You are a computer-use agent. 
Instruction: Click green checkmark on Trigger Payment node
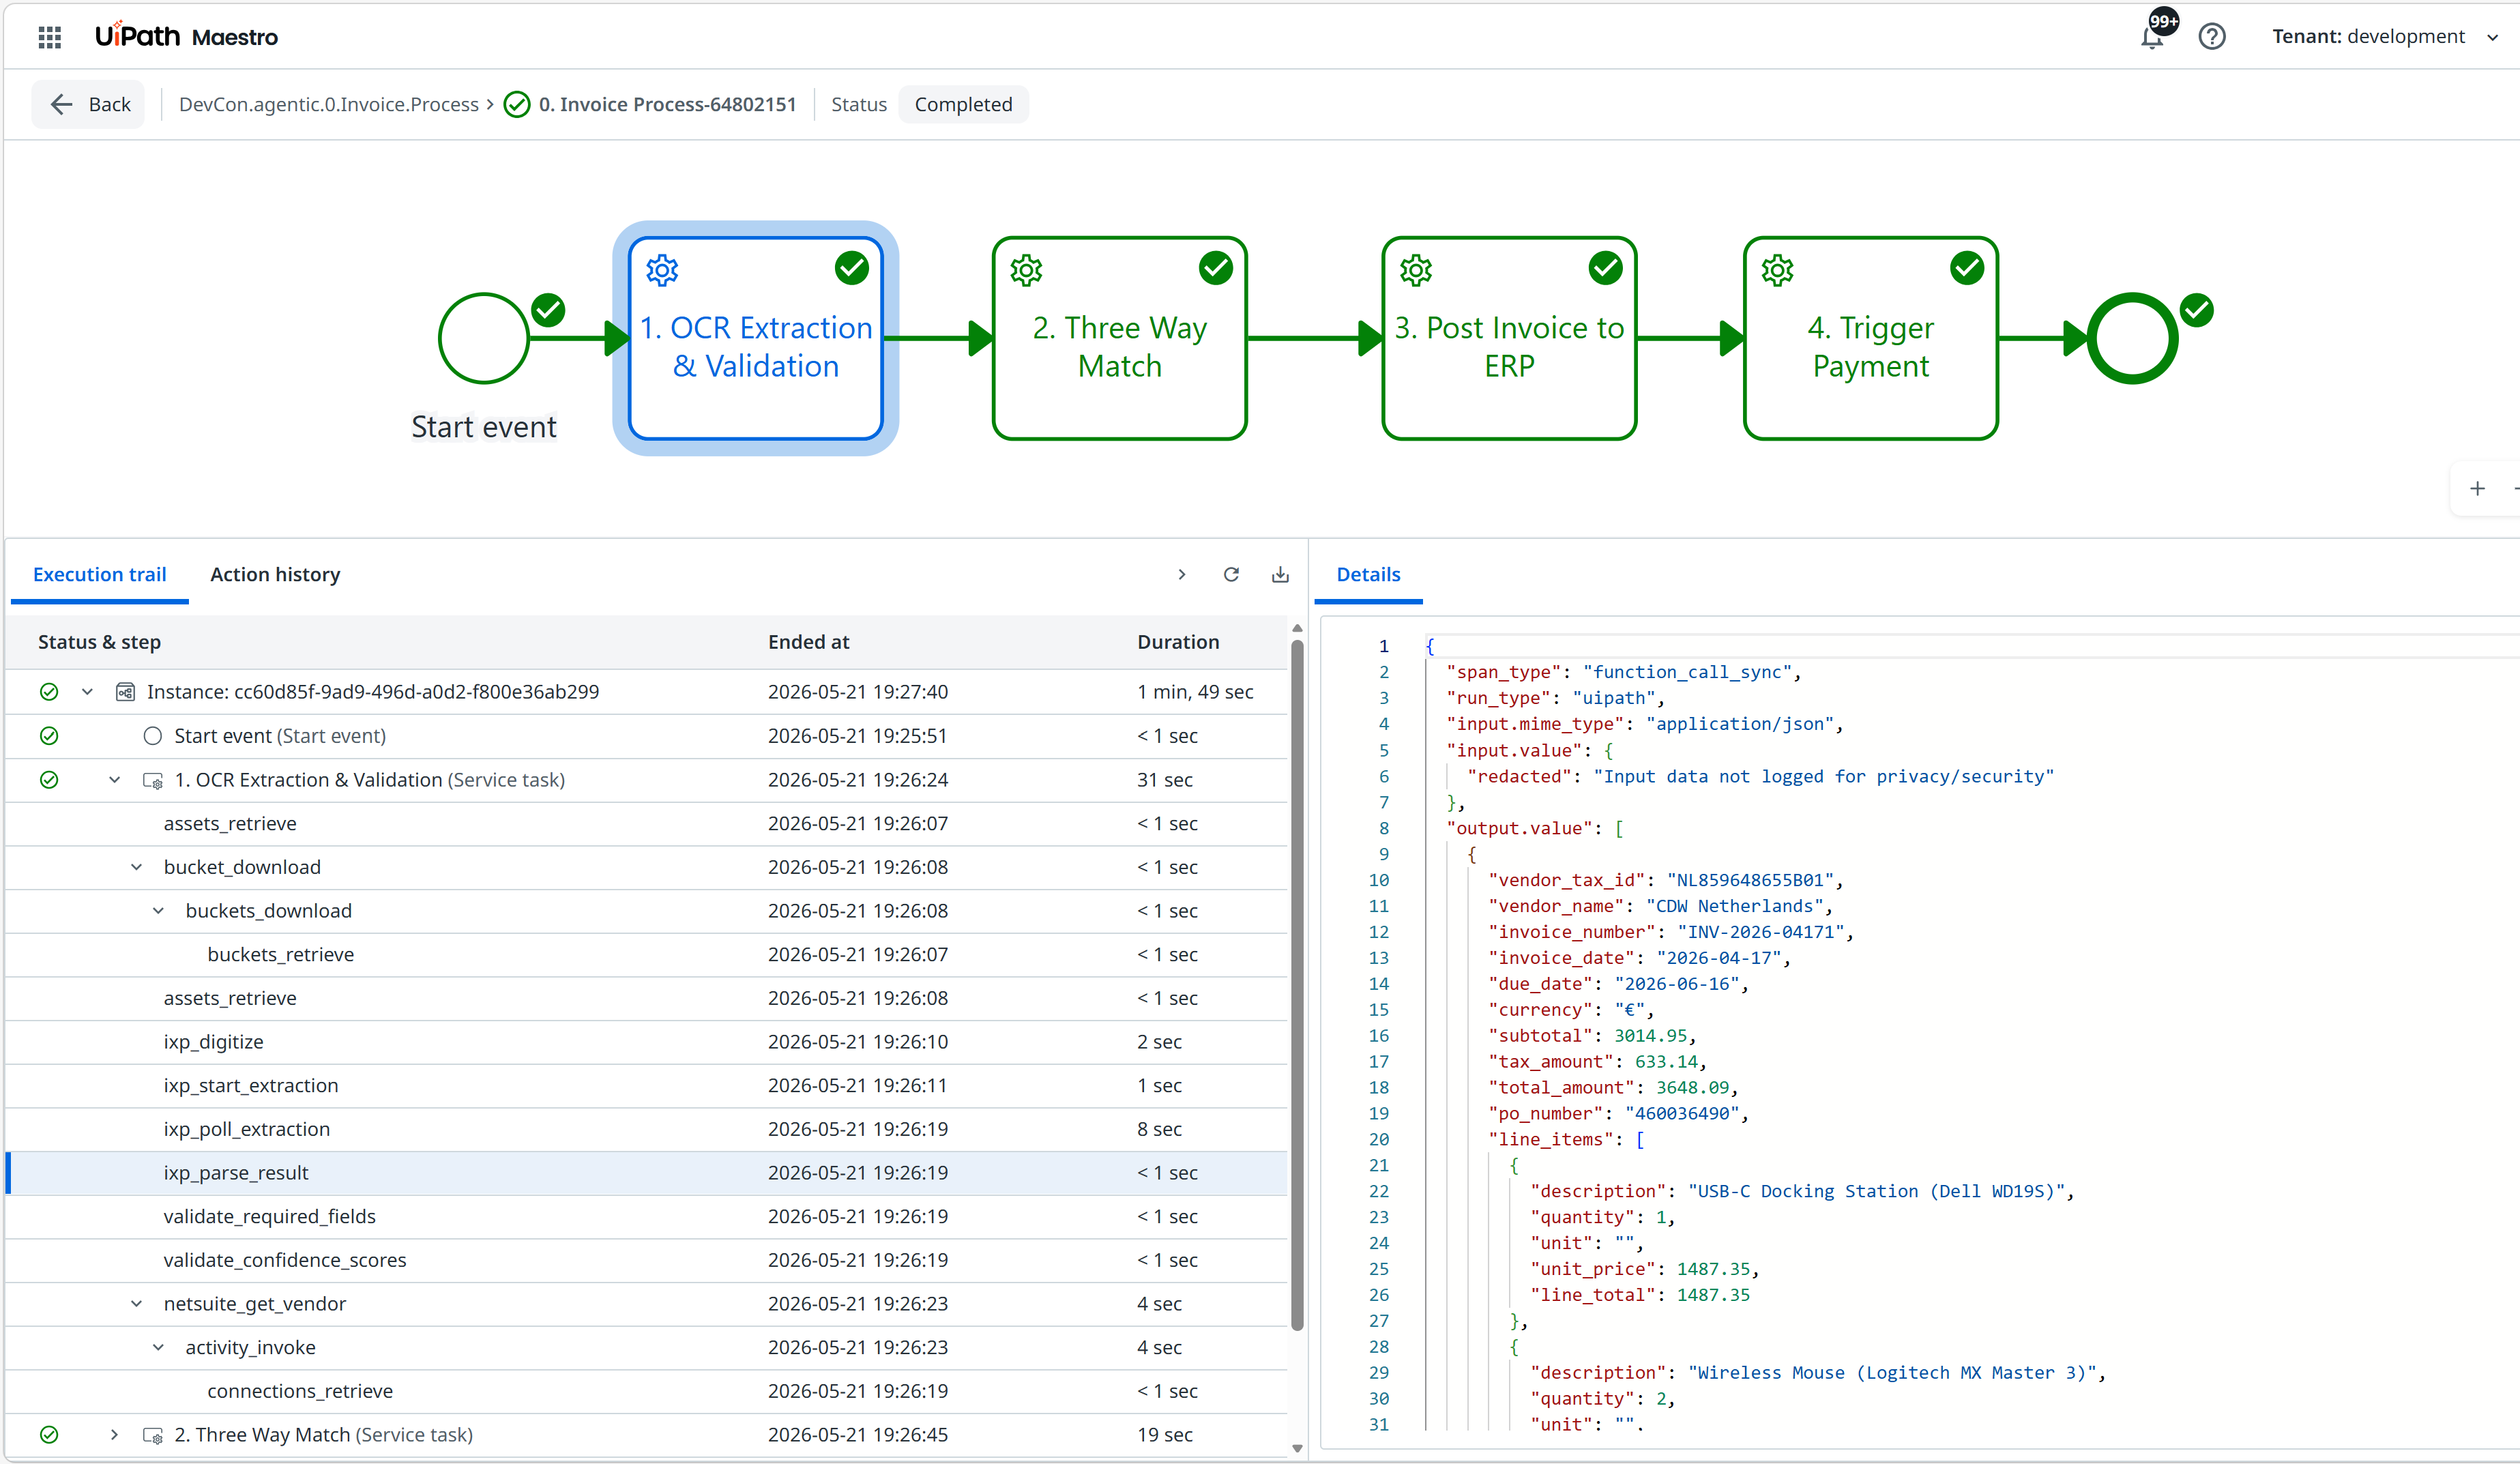pyautogui.click(x=1967, y=268)
